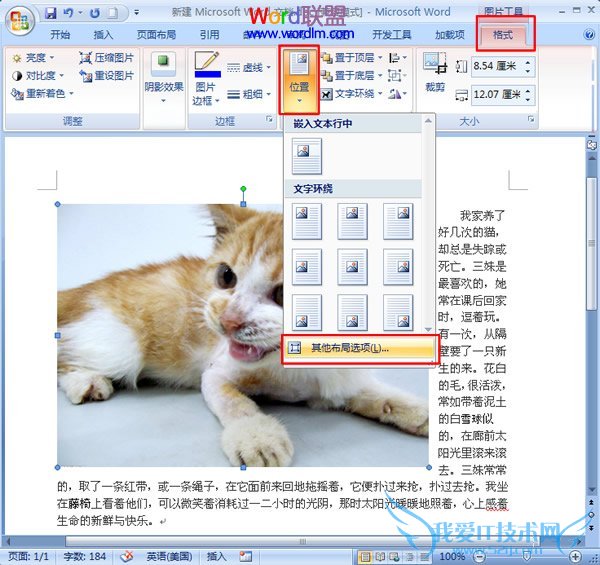
Task: Open the 加载项 tab
Action: pyautogui.click(x=450, y=35)
